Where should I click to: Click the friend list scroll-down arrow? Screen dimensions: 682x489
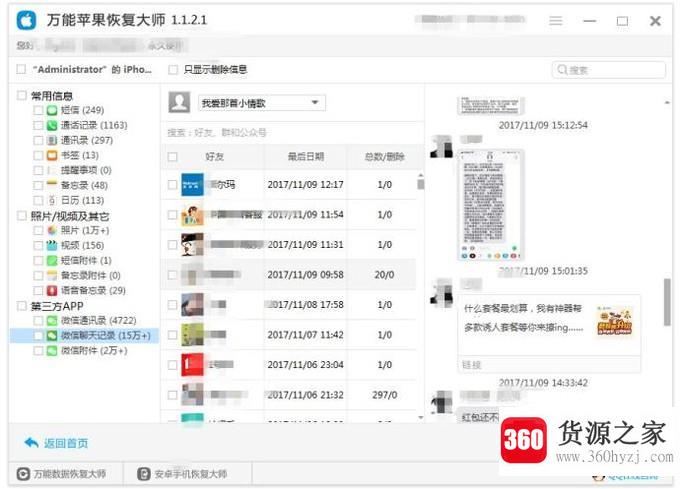421,418
